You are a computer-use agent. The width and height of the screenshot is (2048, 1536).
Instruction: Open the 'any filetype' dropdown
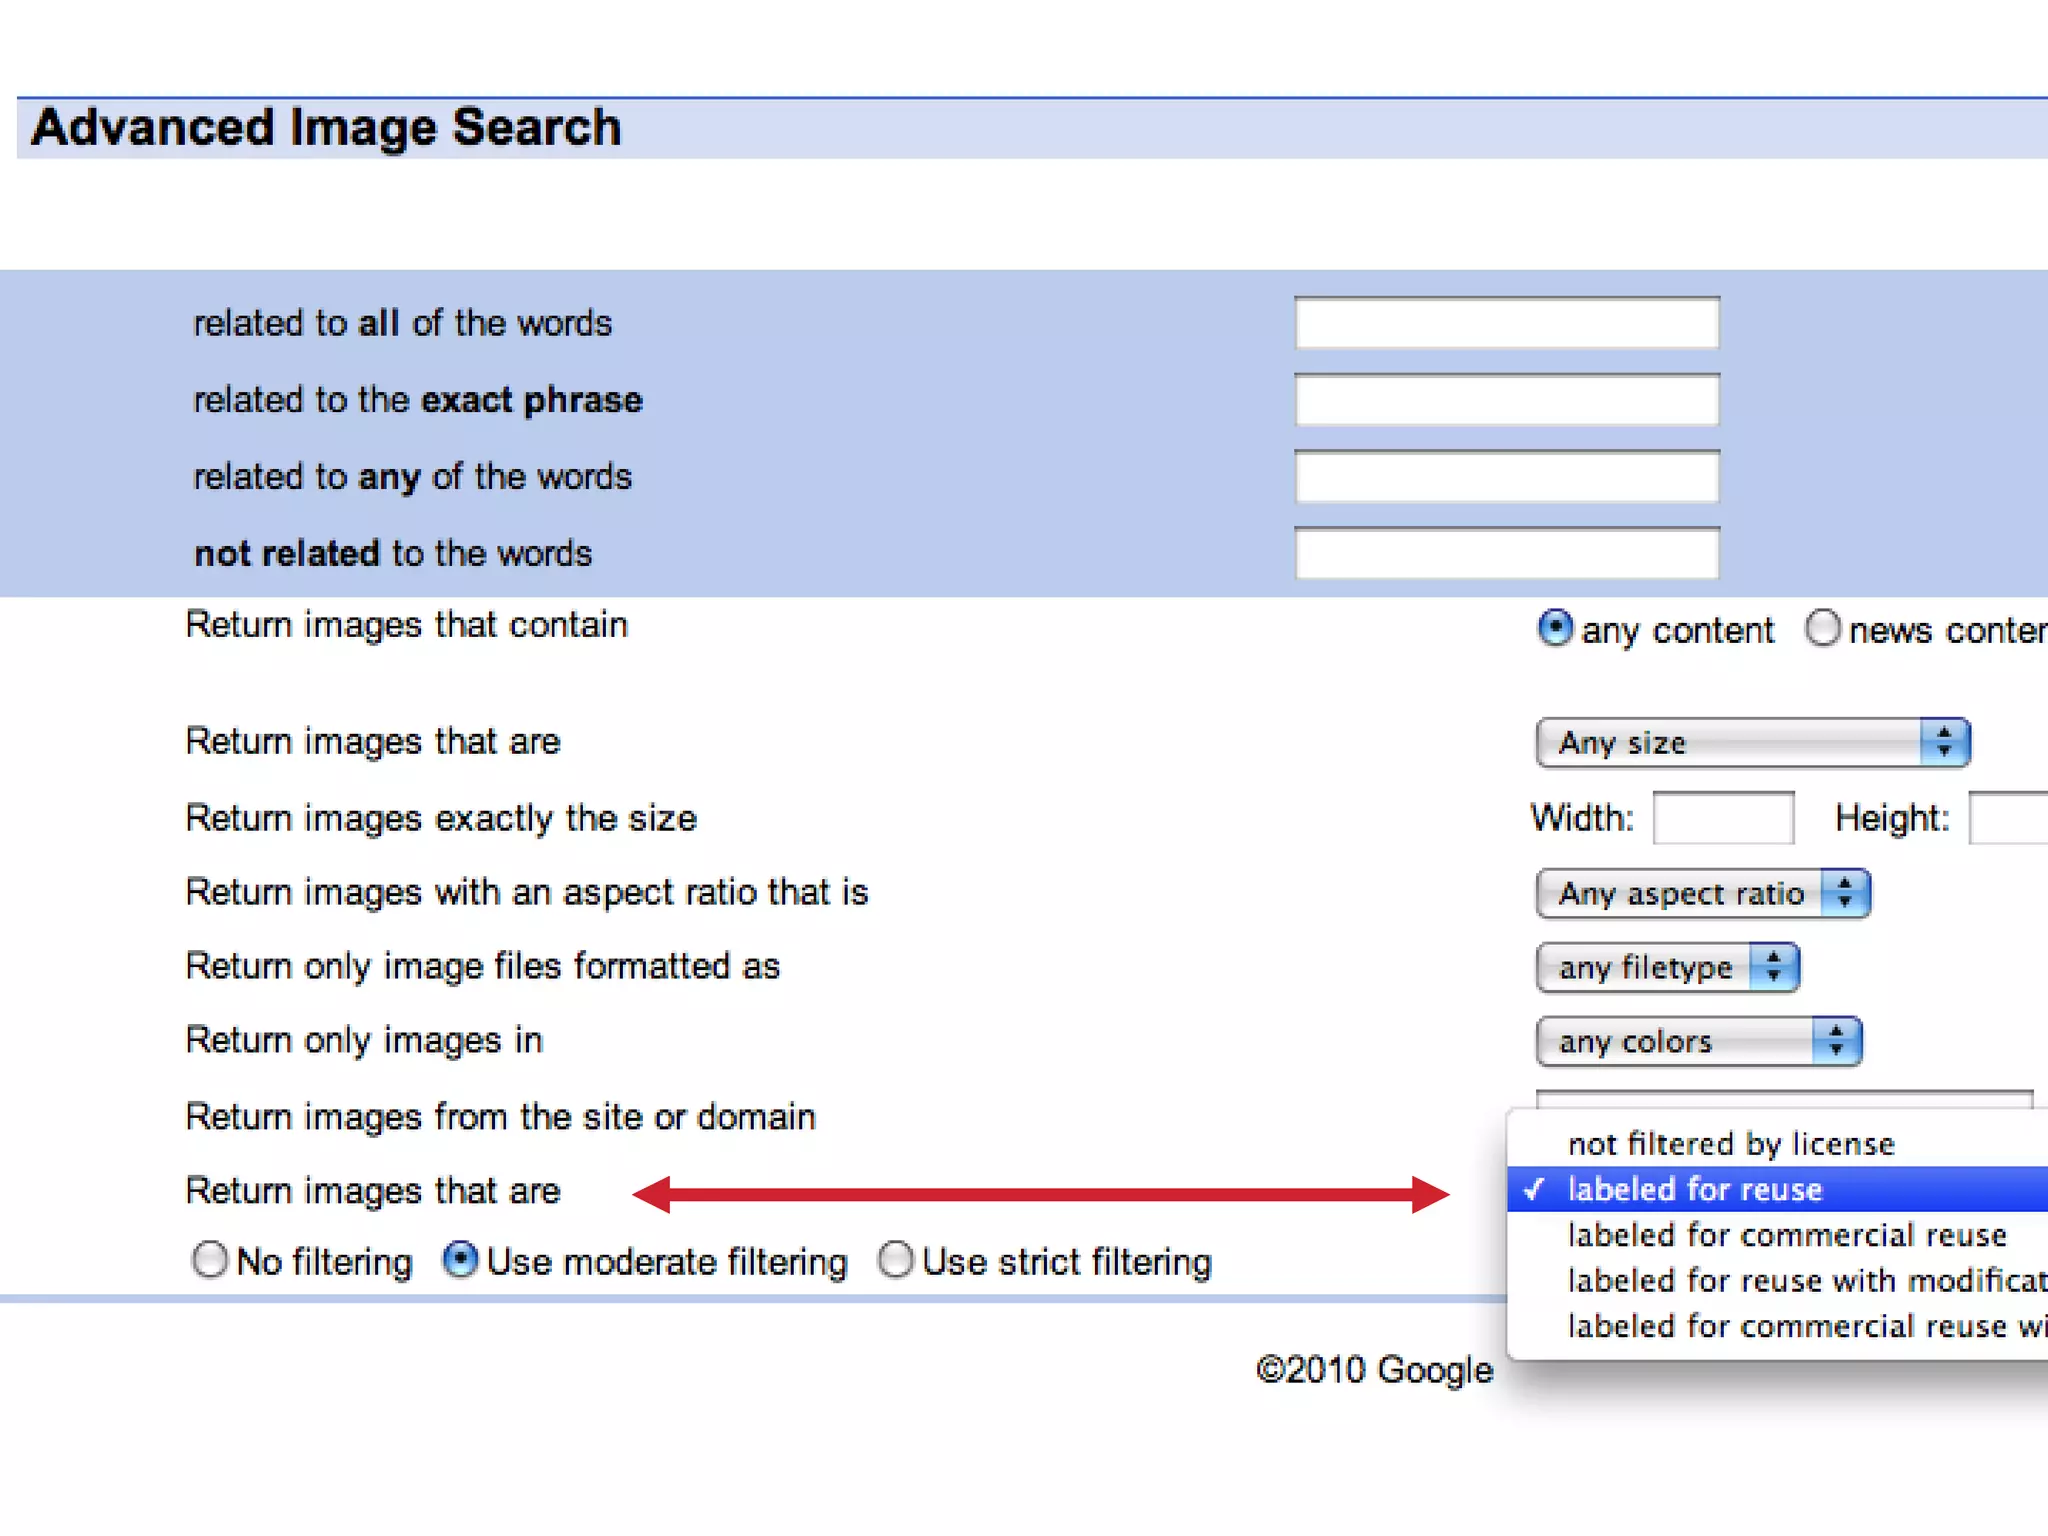point(1667,967)
